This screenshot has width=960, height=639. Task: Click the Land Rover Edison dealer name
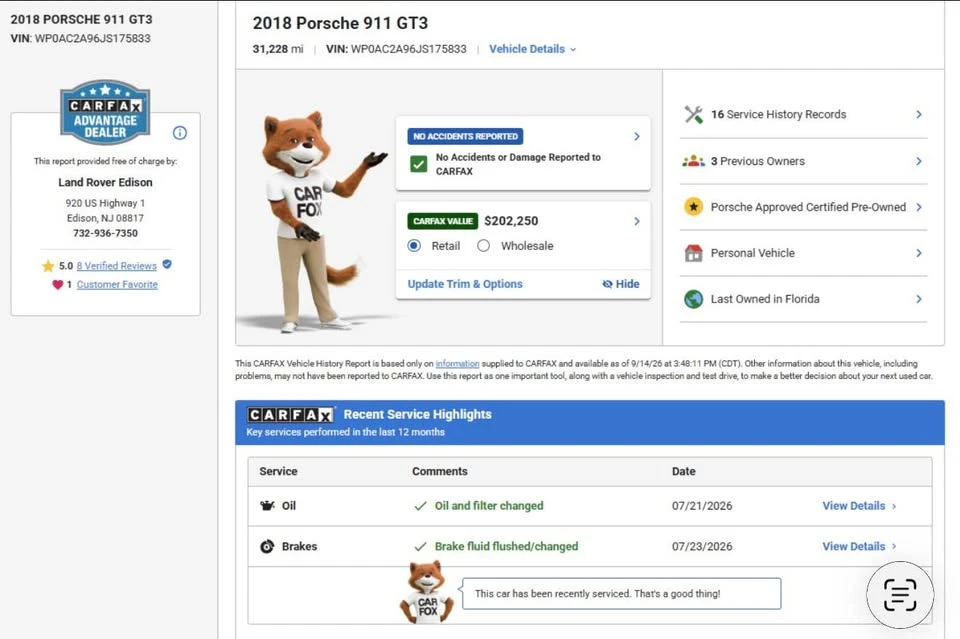pyautogui.click(x=105, y=182)
